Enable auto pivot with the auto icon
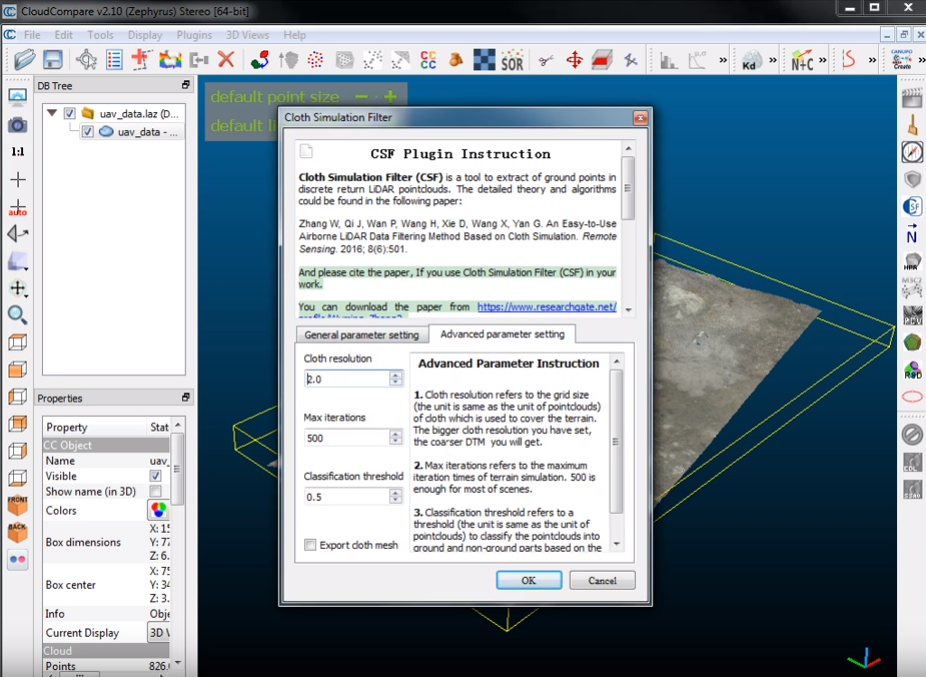The height and width of the screenshot is (677, 926). click(x=17, y=207)
